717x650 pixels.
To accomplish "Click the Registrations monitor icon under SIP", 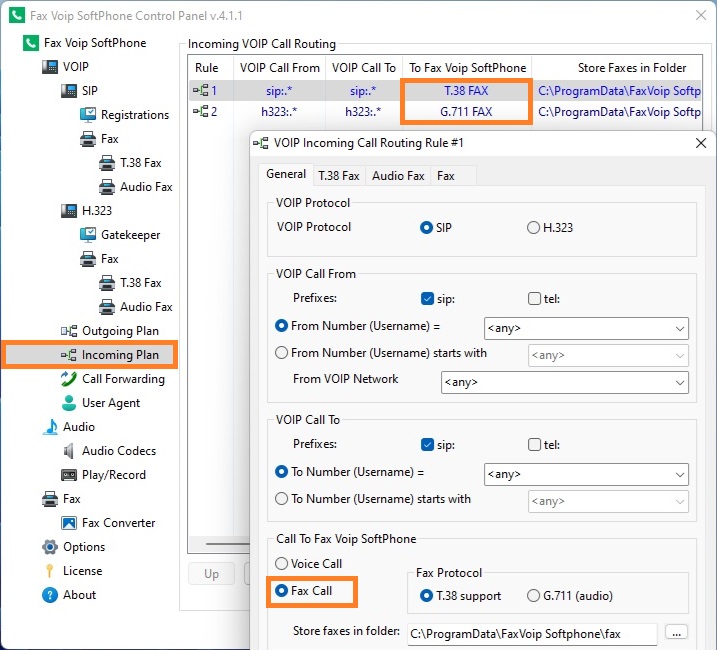I will (x=88, y=114).
